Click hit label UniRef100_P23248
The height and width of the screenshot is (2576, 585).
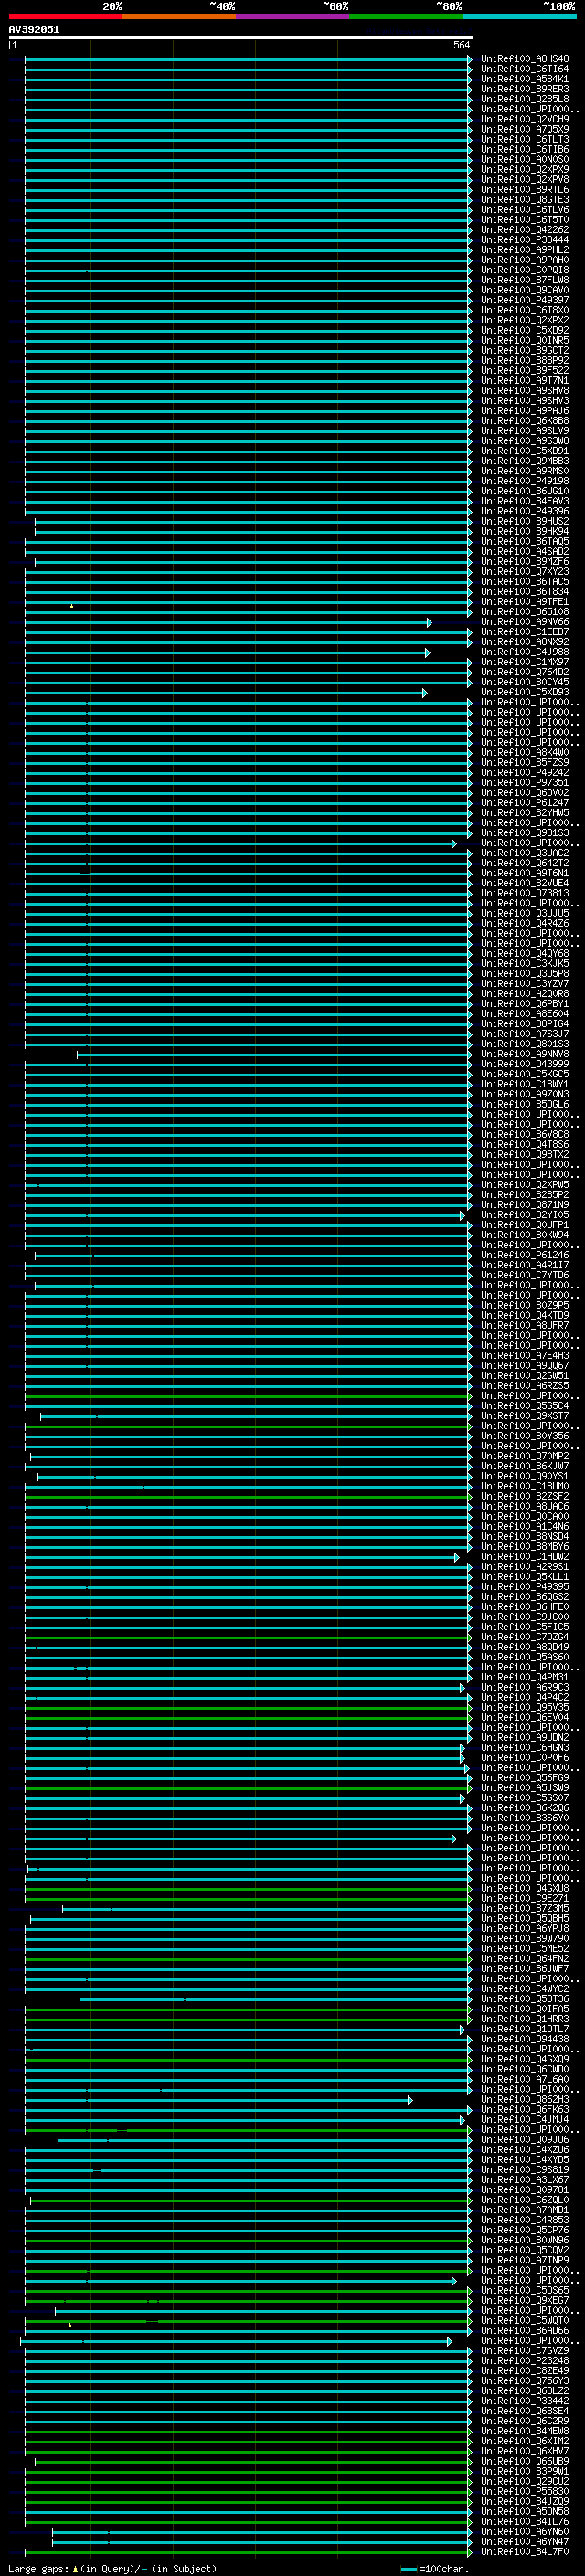(525, 2360)
